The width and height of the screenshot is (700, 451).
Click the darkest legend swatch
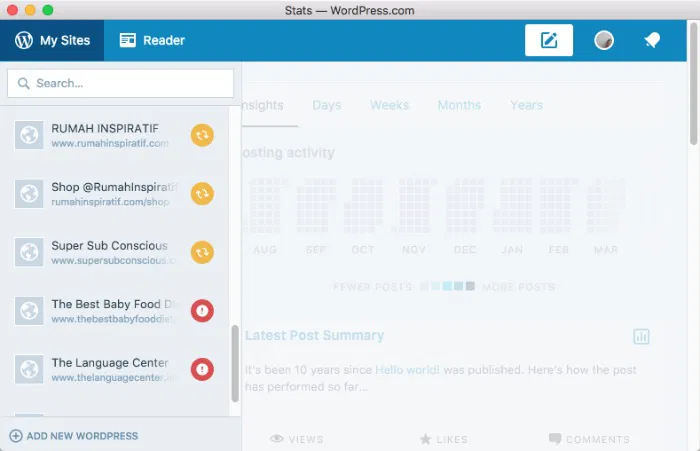pyautogui.click(x=470, y=286)
